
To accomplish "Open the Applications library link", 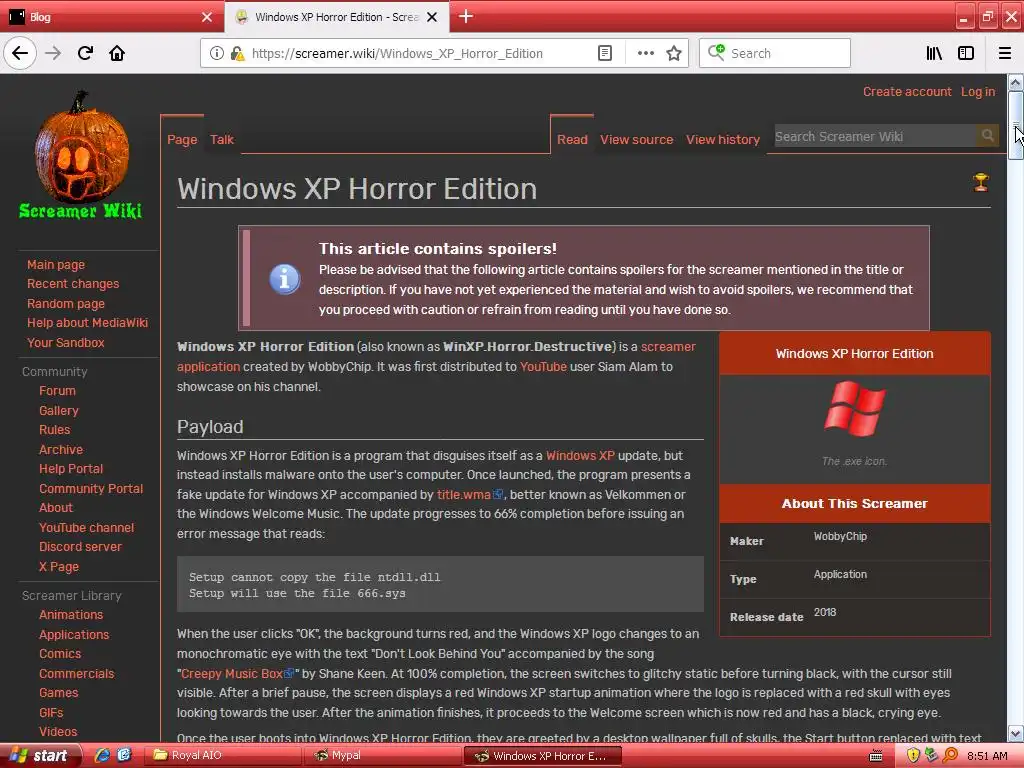I will tap(74, 634).
